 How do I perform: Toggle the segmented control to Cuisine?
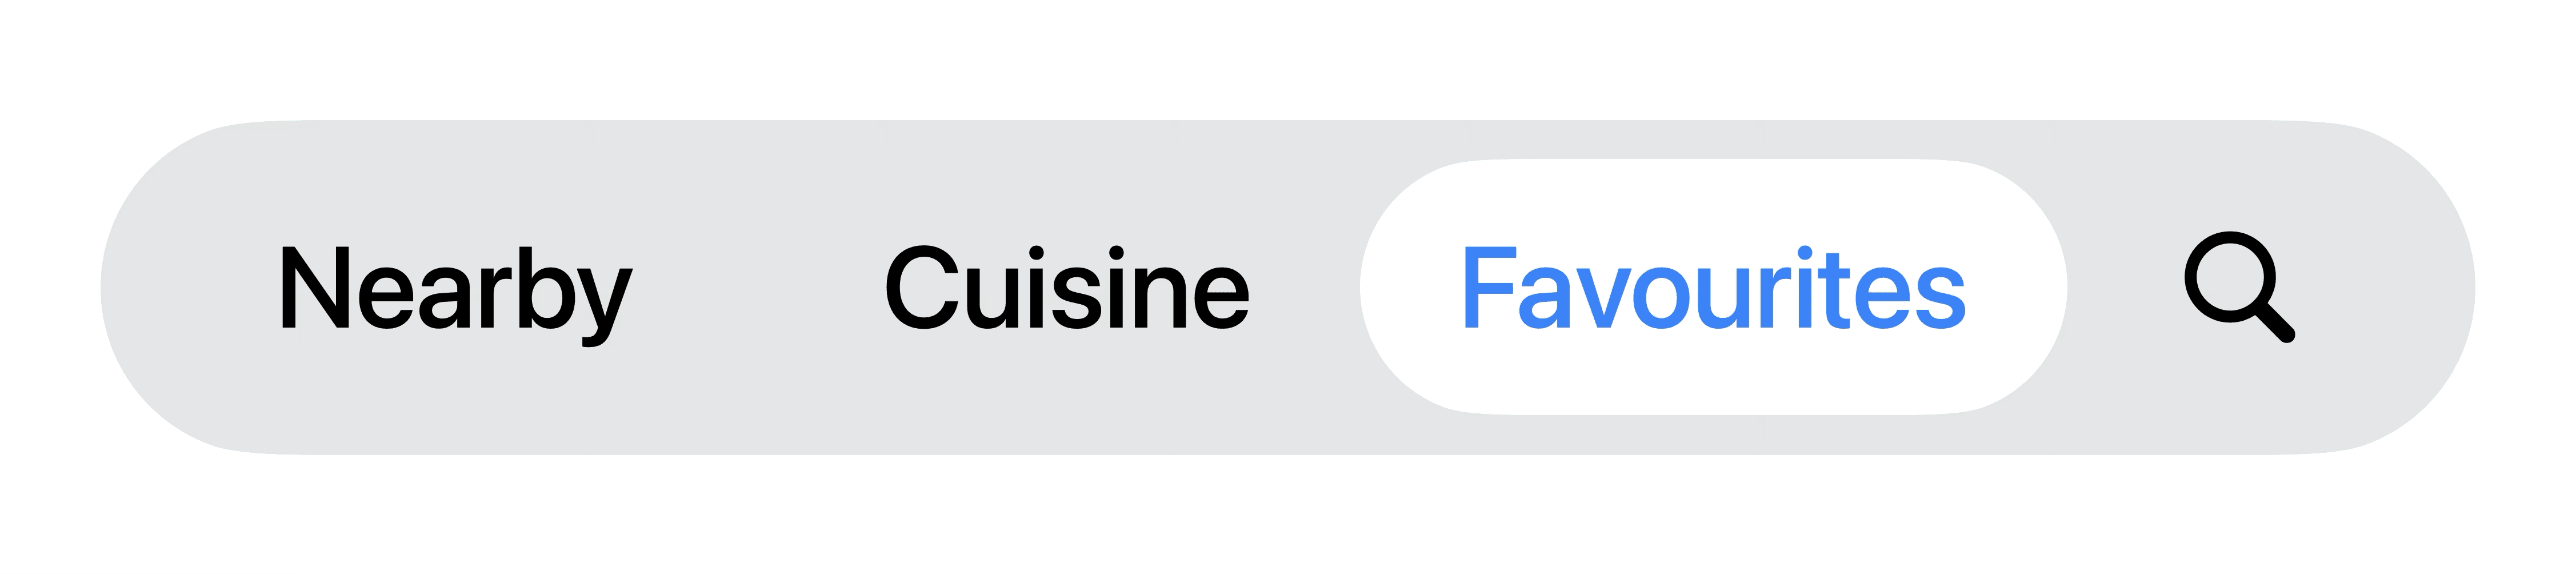(1067, 288)
